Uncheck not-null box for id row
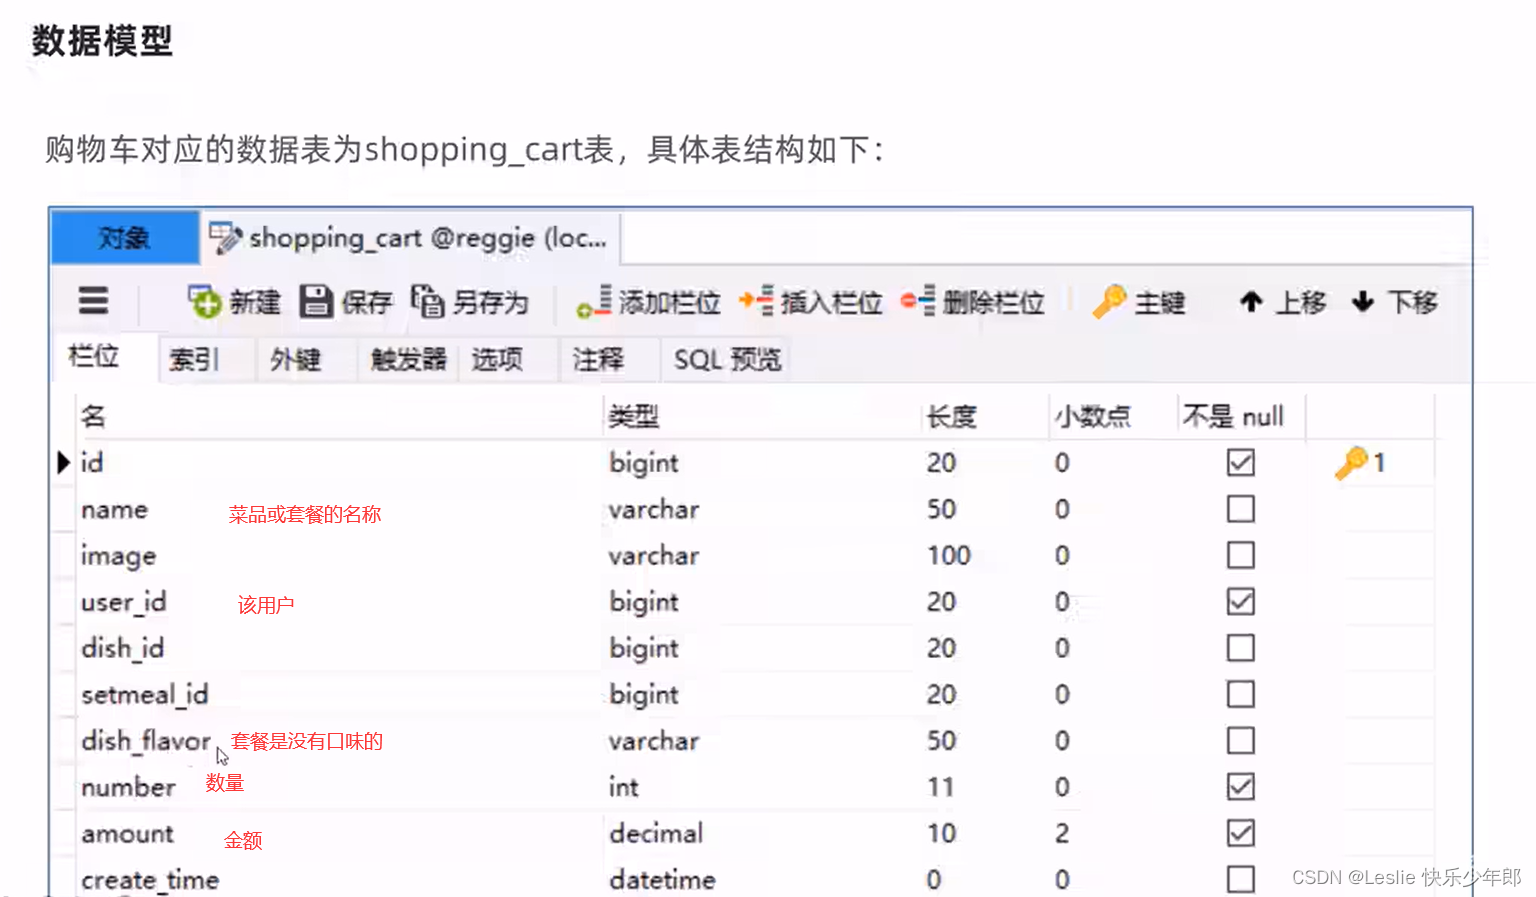Viewport: 1536px width, 897px height. click(x=1241, y=463)
